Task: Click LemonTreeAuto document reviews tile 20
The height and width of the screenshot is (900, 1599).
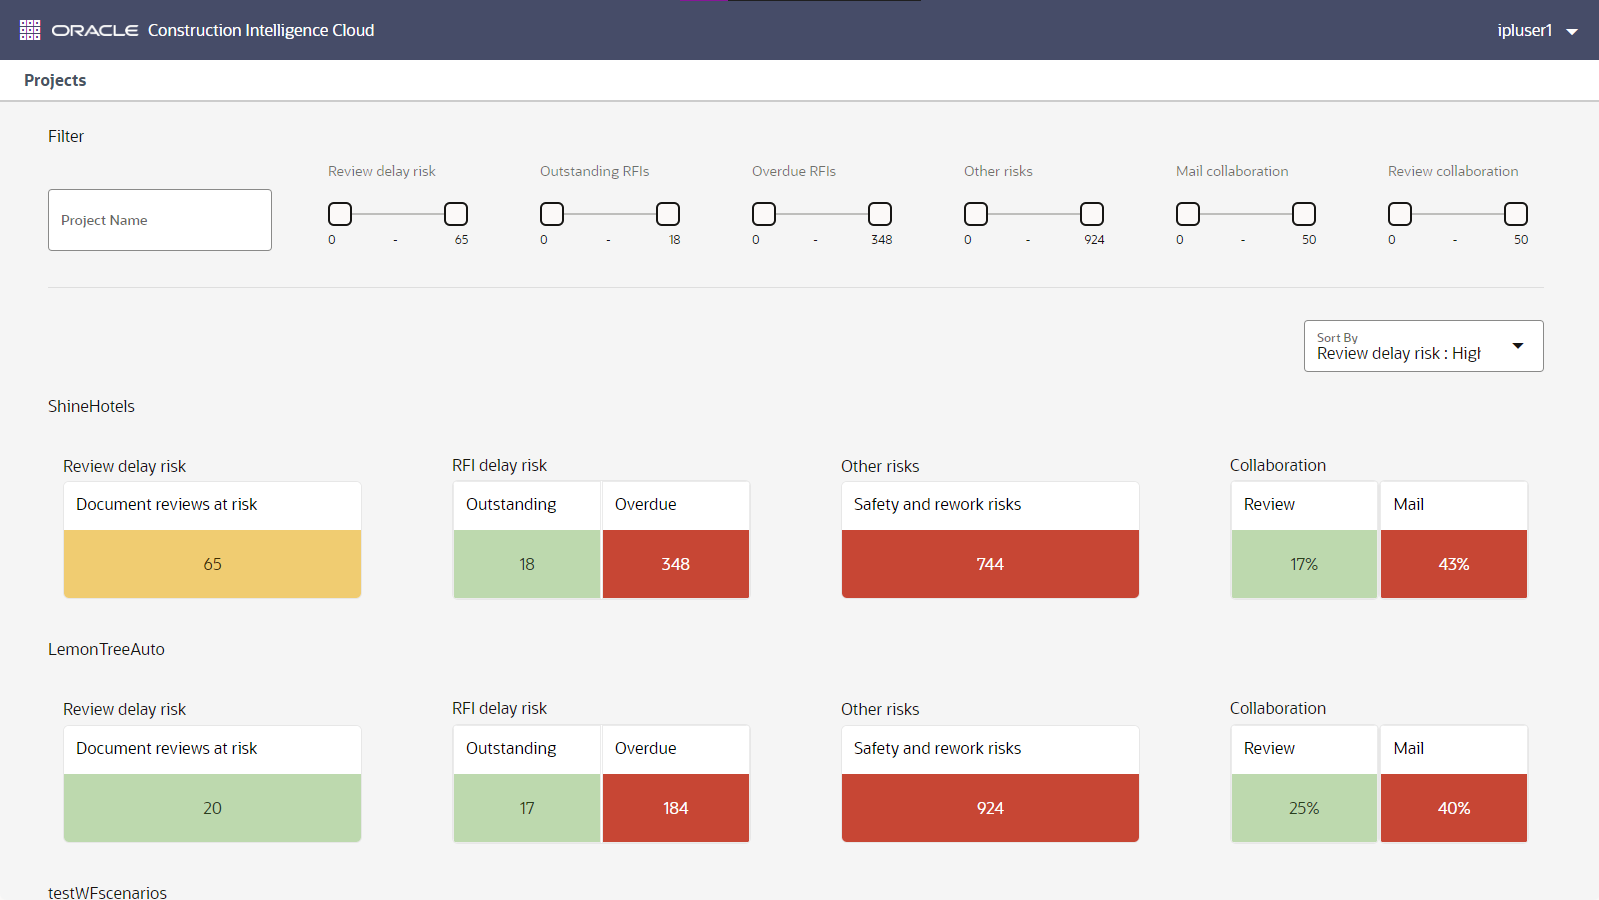Action: click(x=212, y=808)
